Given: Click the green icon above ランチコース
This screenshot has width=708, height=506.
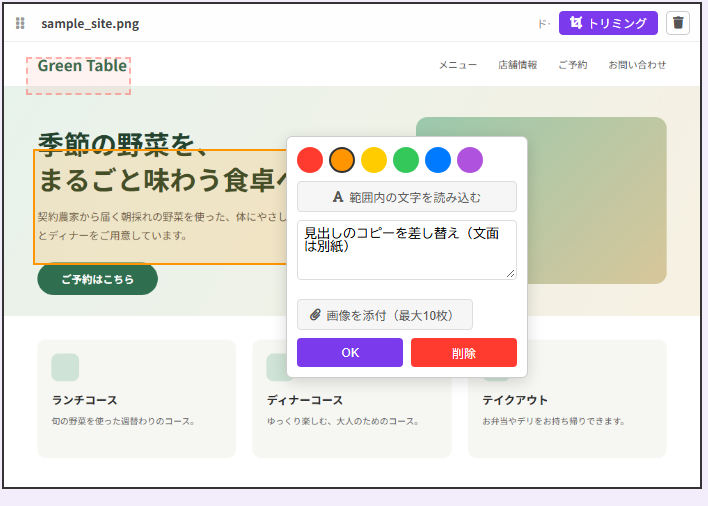Looking at the screenshot, I should pyautogui.click(x=65, y=367).
